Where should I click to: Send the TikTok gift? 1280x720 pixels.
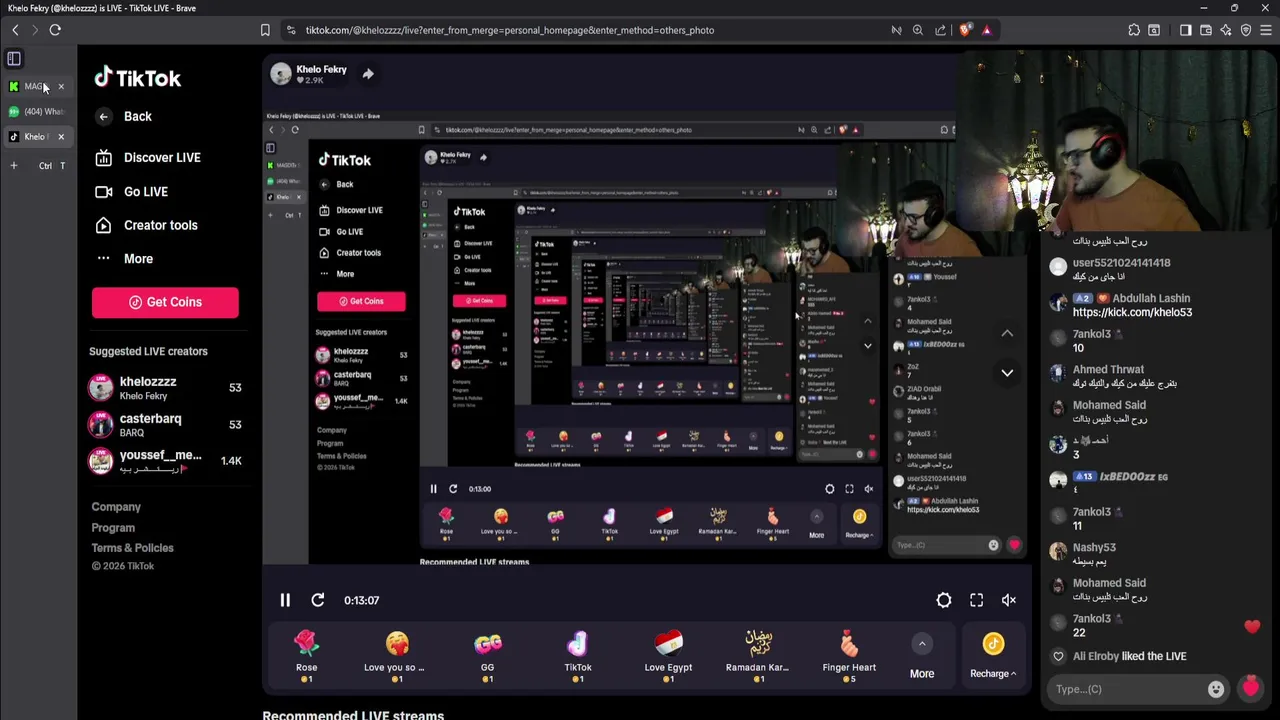pyautogui.click(x=578, y=657)
